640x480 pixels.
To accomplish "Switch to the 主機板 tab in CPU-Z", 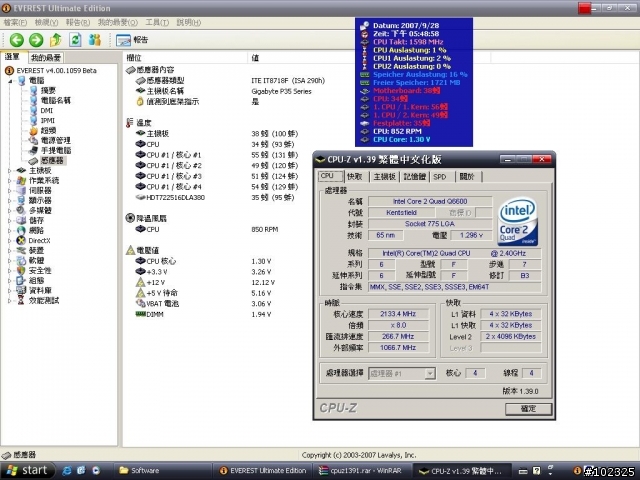I will point(384,177).
